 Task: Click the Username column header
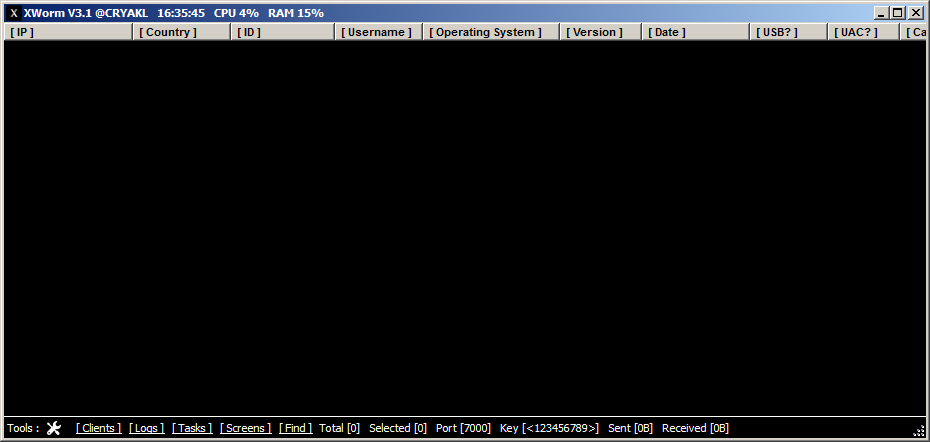coord(378,32)
